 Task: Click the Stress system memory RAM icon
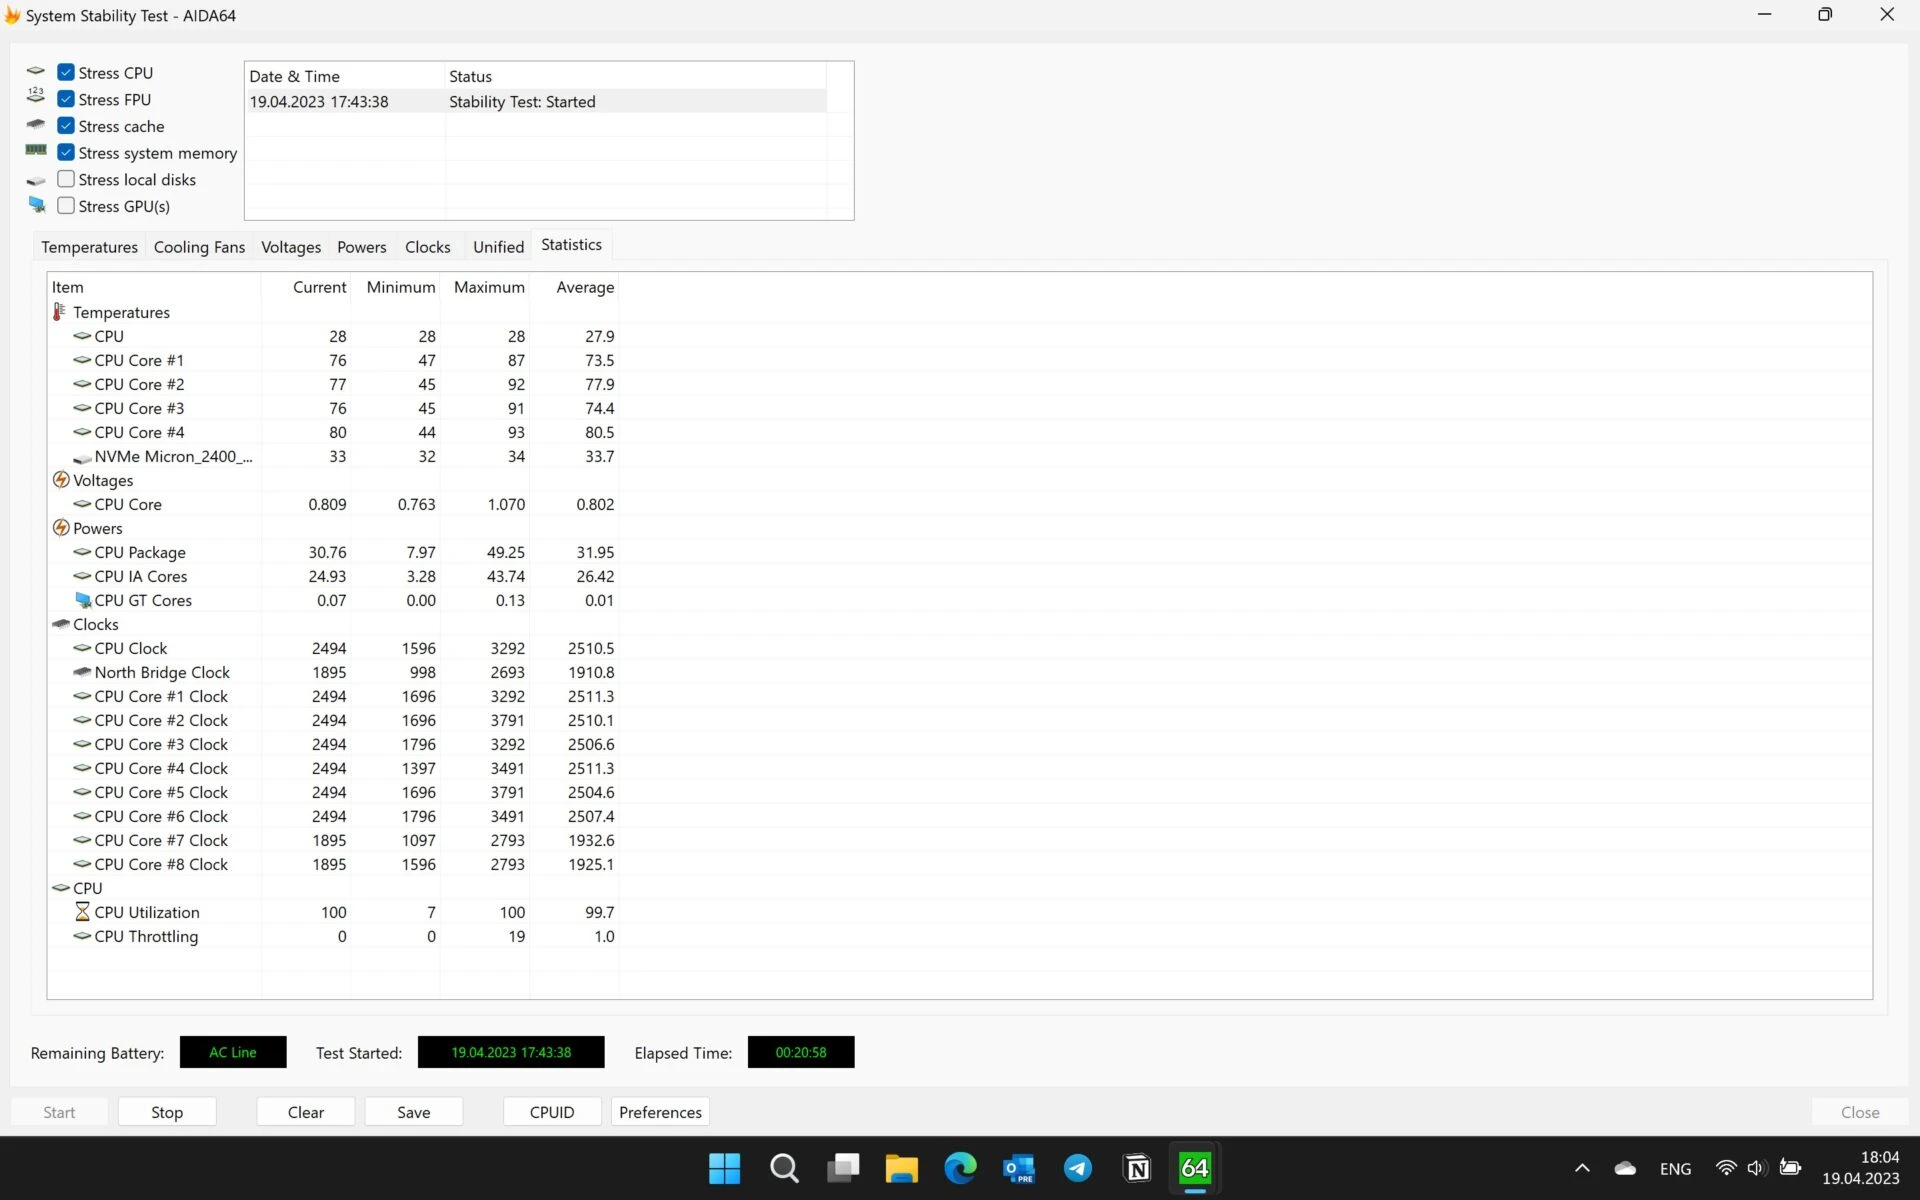(36, 150)
